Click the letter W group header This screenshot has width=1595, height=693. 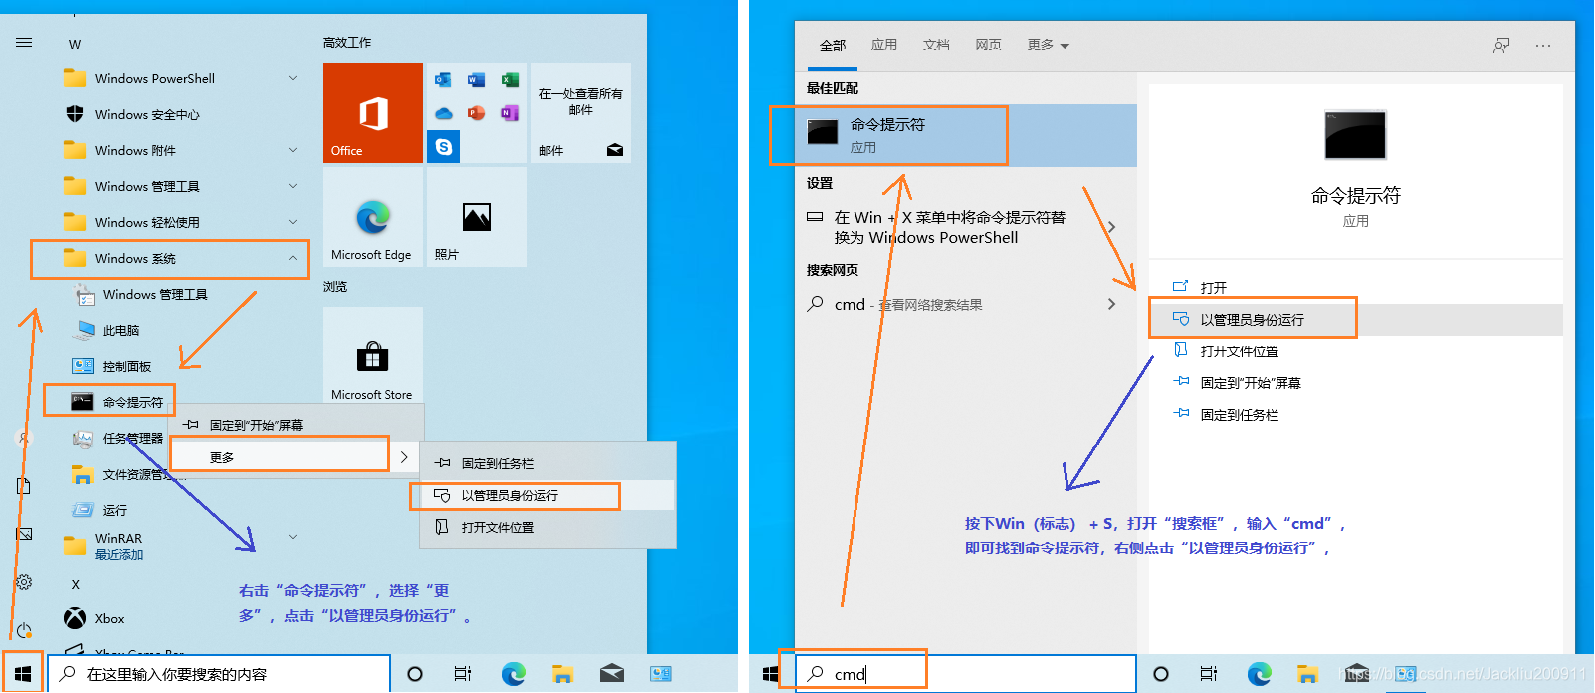click(x=75, y=44)
